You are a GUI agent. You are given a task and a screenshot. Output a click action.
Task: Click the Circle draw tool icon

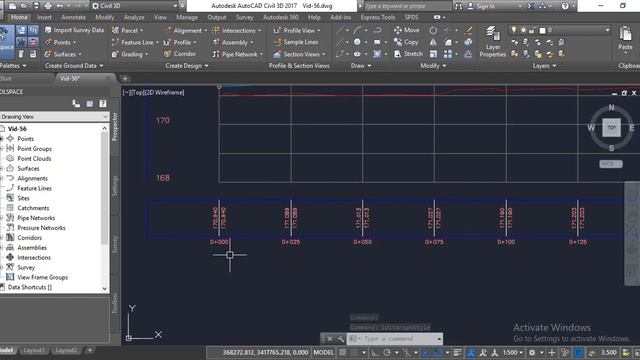(357, 42)
